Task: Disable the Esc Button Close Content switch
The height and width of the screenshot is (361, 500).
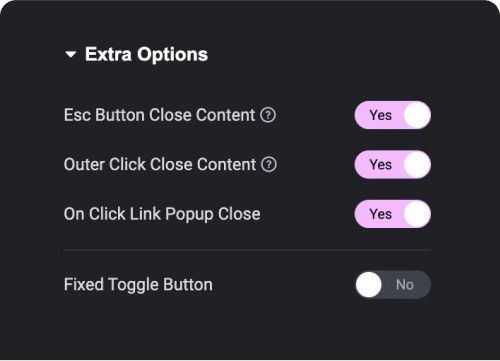Action: click(393, 115)
